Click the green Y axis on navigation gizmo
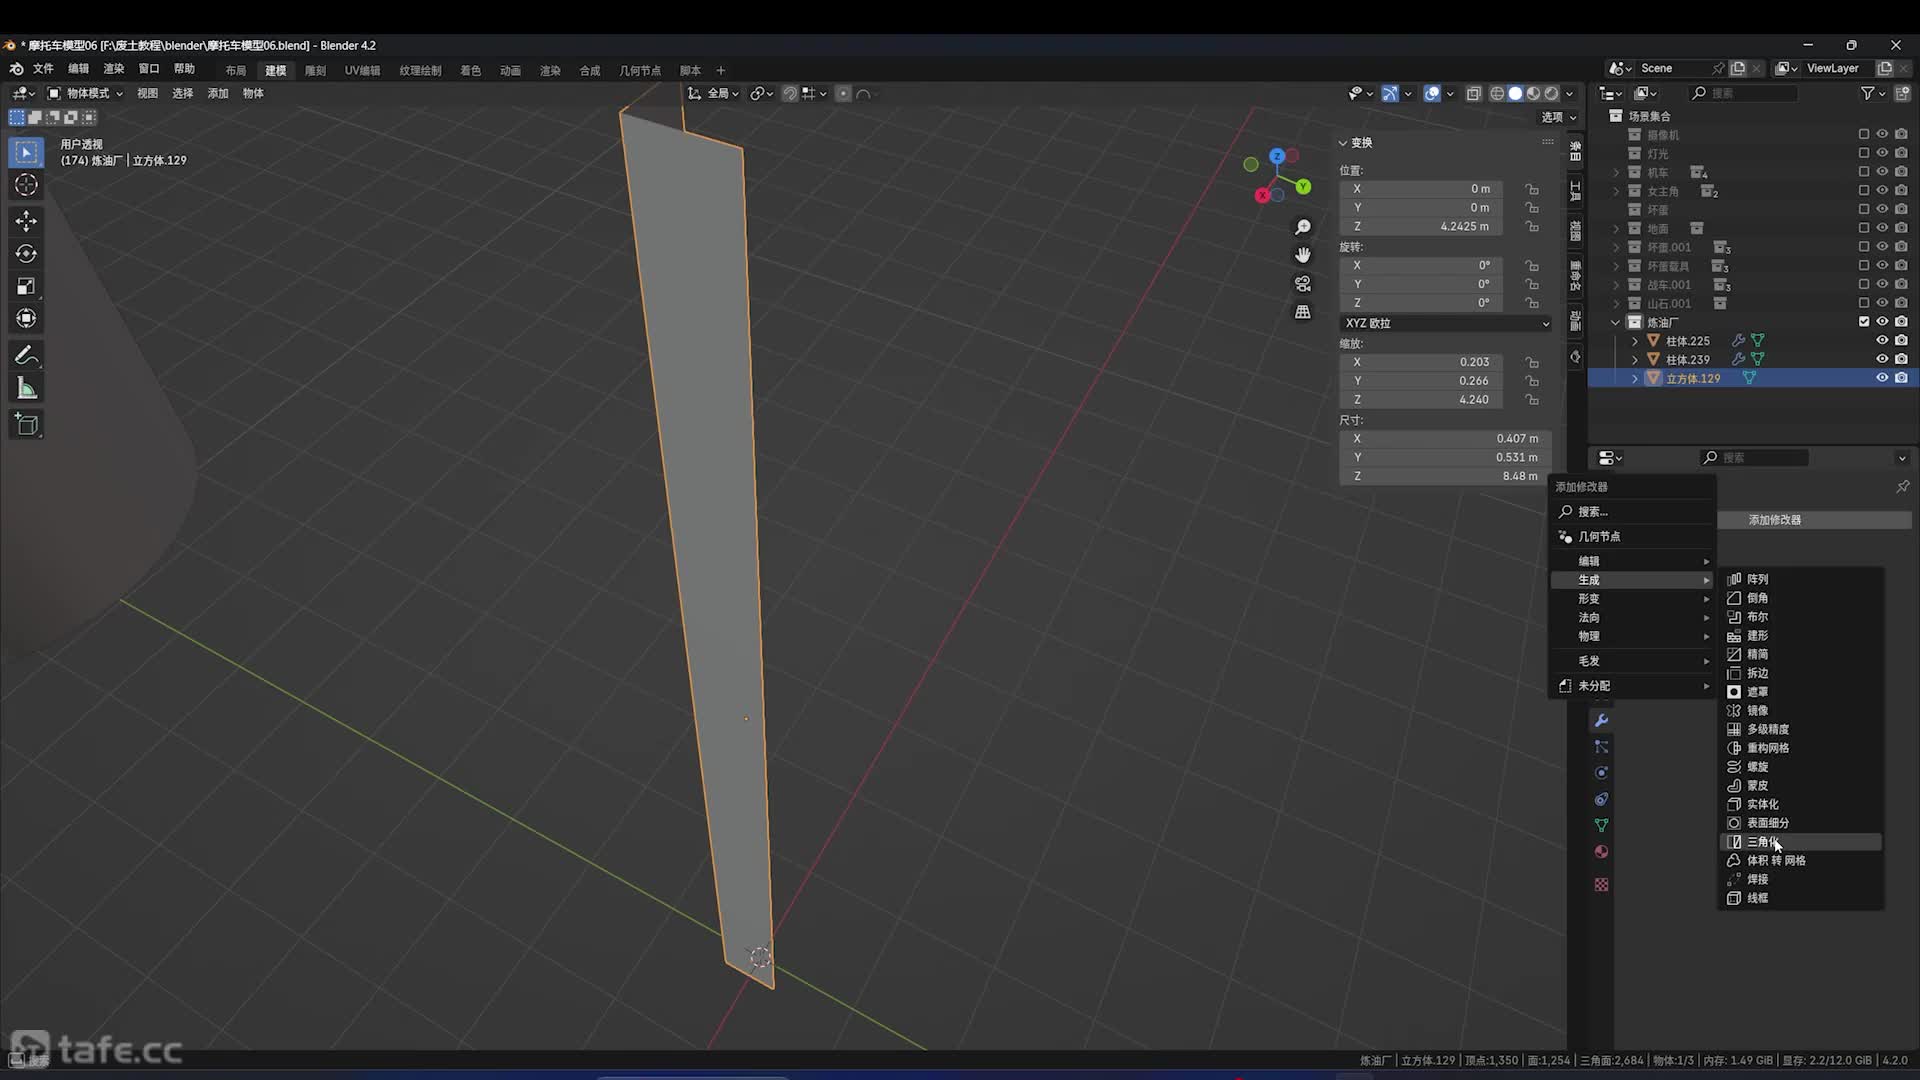Screen dimensions: 1920x1080 [1303, 187]
